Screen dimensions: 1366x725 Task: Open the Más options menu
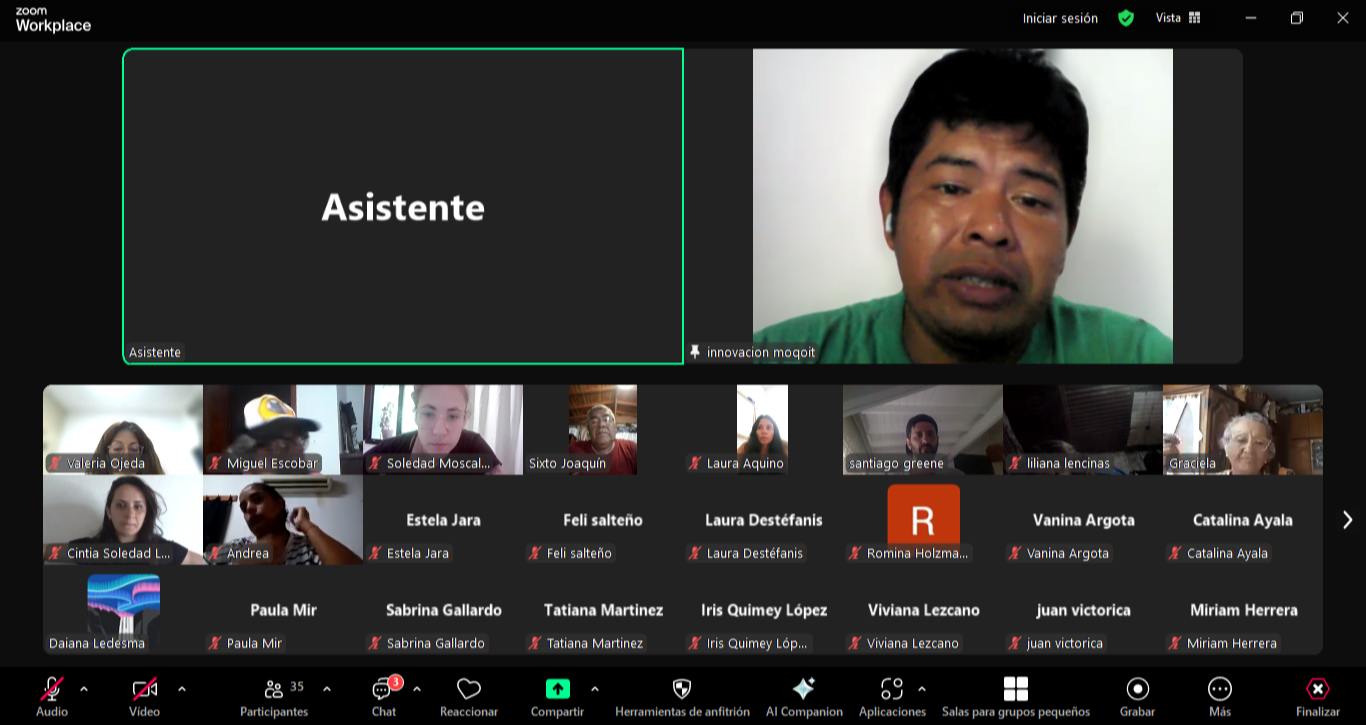tap(1219, 696)
